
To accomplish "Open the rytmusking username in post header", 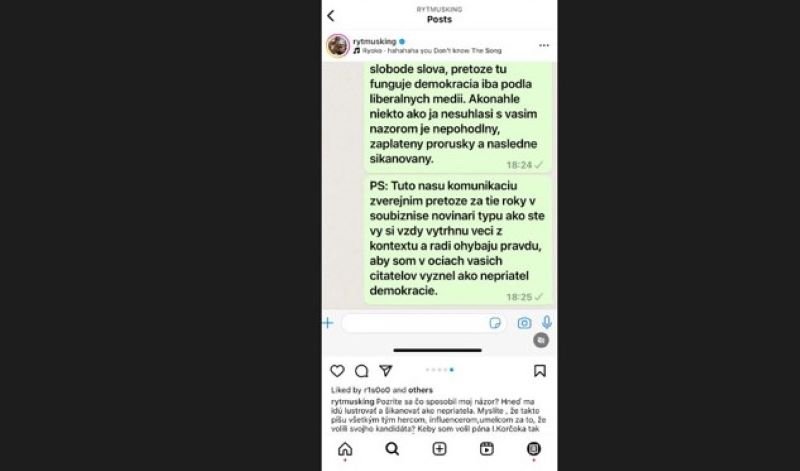I will pyautogui.click(x=374, y=41).
